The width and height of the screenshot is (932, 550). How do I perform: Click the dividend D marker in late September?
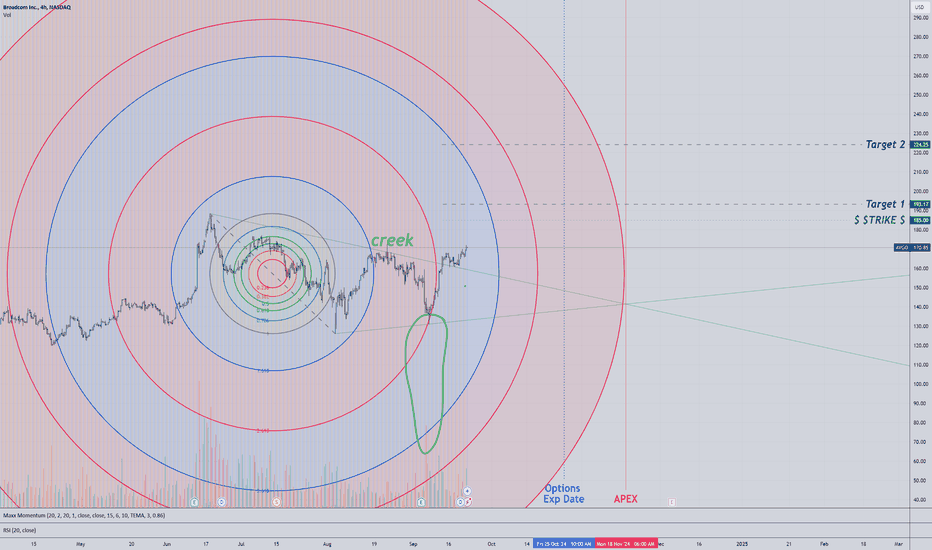(460, 502)
